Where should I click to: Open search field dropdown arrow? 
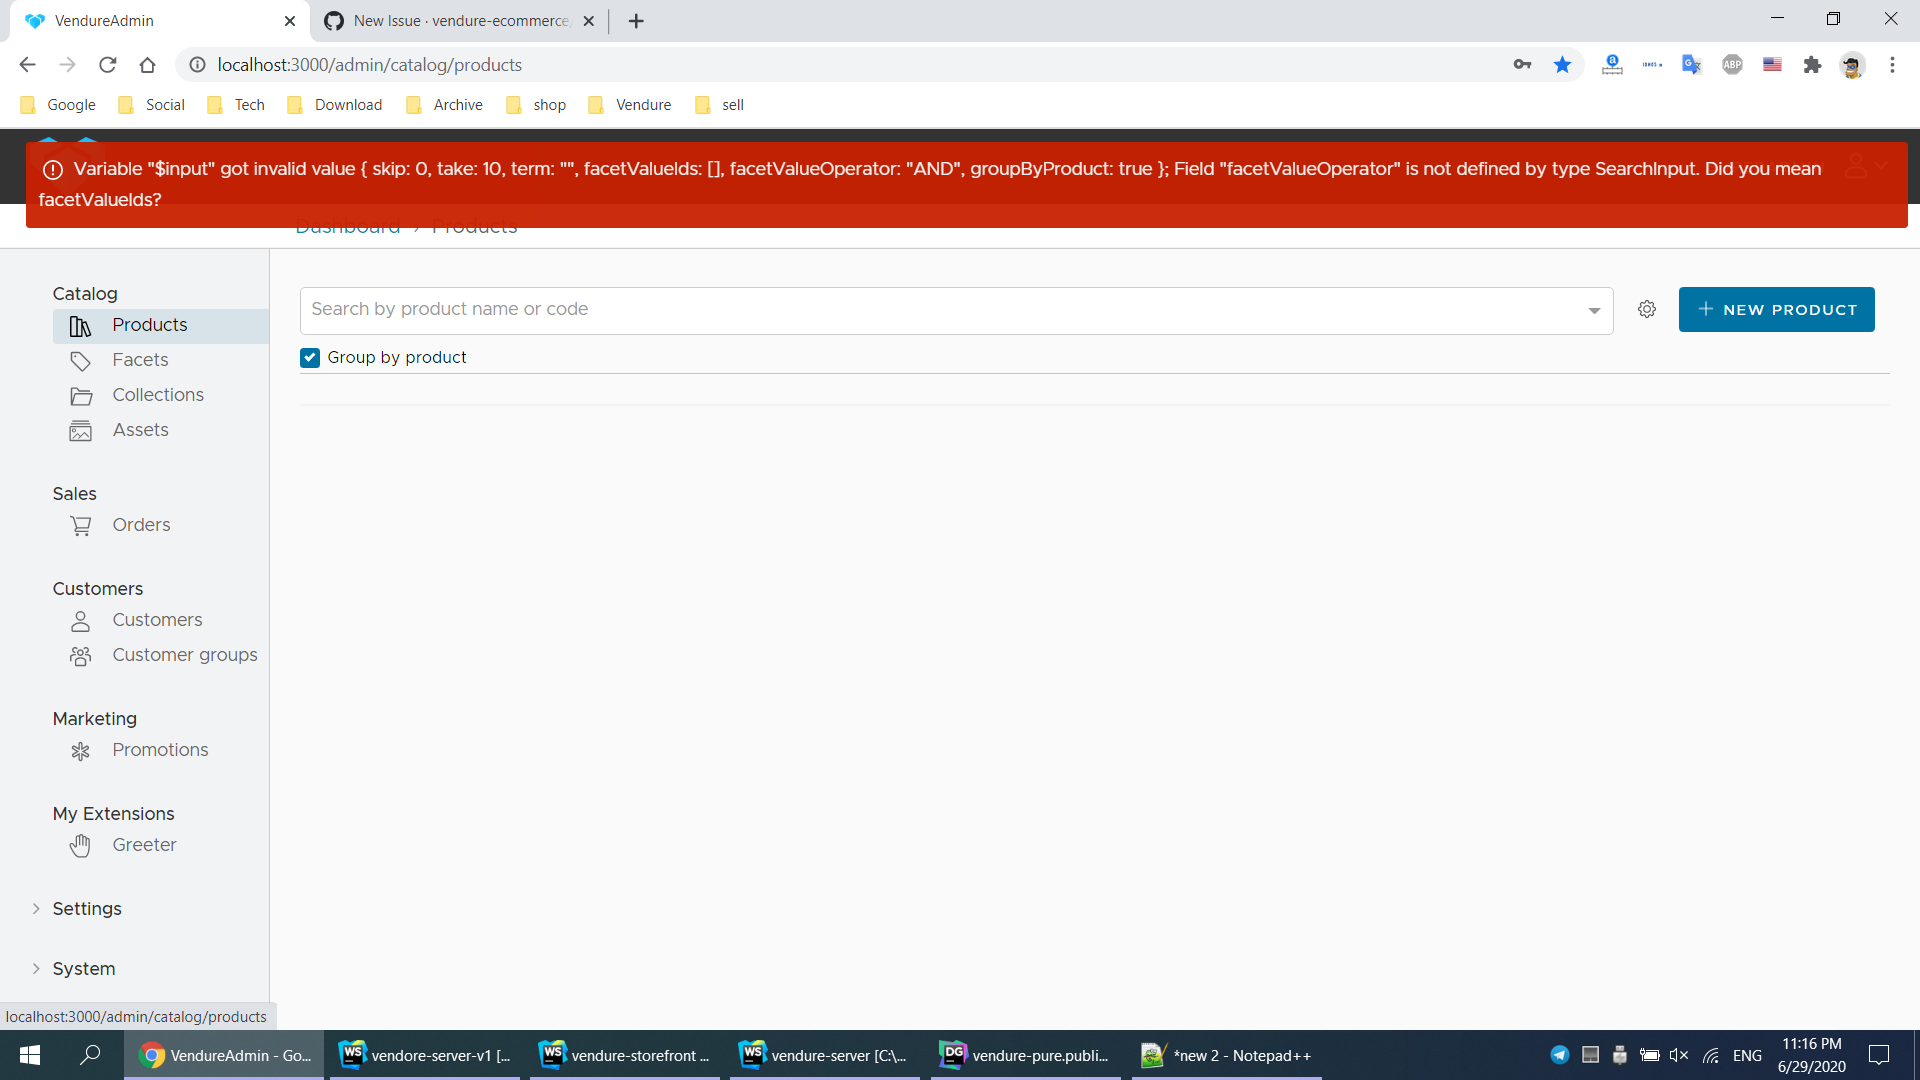[x=1594, y=311]
